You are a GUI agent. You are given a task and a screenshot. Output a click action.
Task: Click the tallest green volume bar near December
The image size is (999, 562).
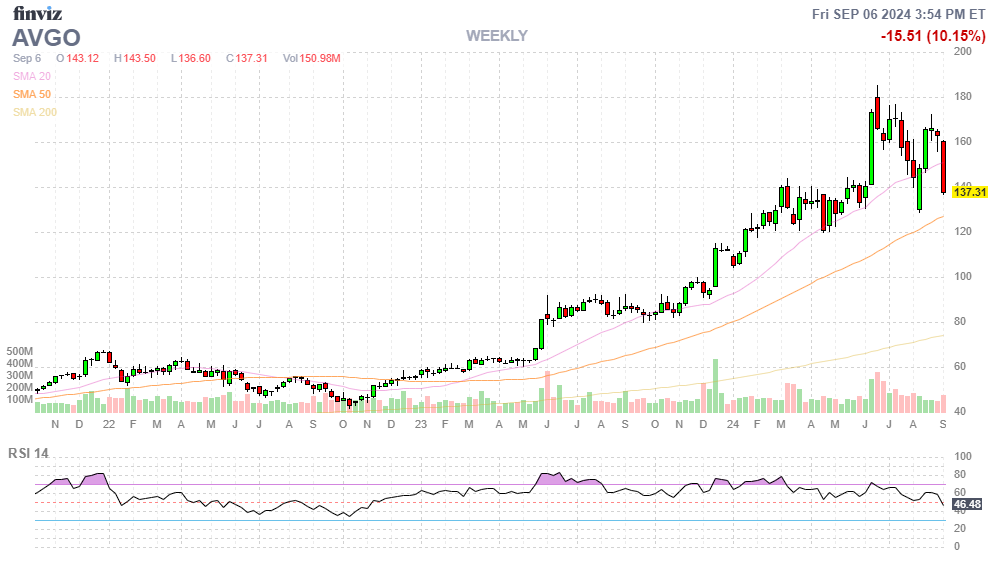(715, 385)
